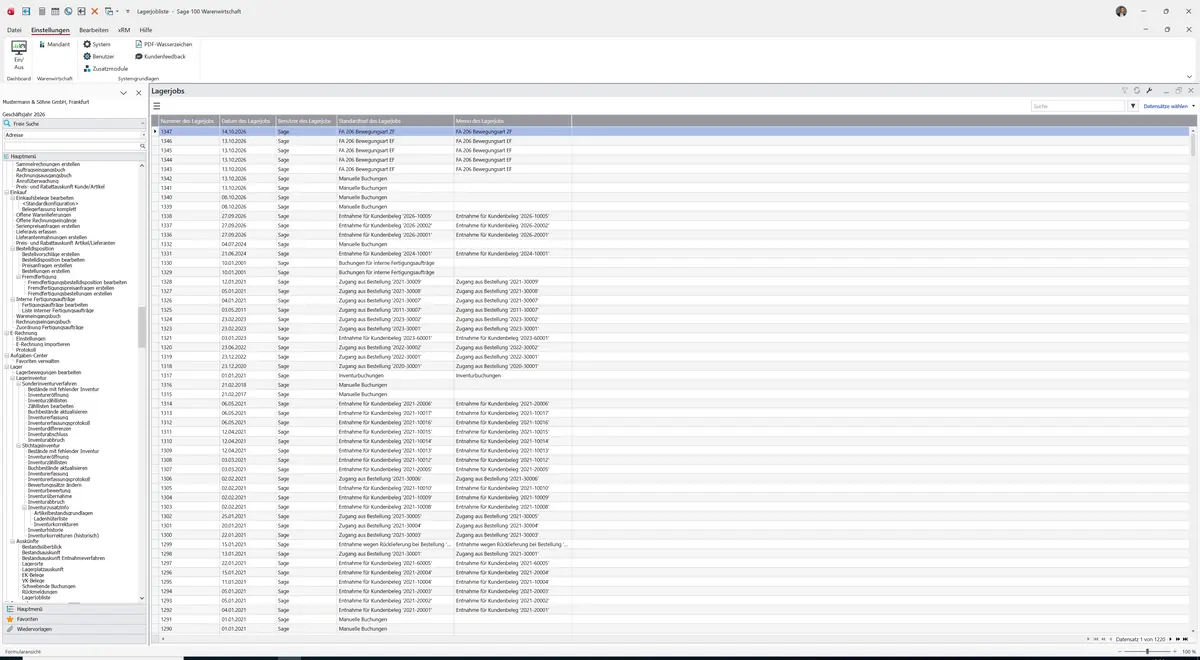Adjust the zoom slider in status bar
The height and width of the screenshot is (660, 1200).
tap(1147, 651)
